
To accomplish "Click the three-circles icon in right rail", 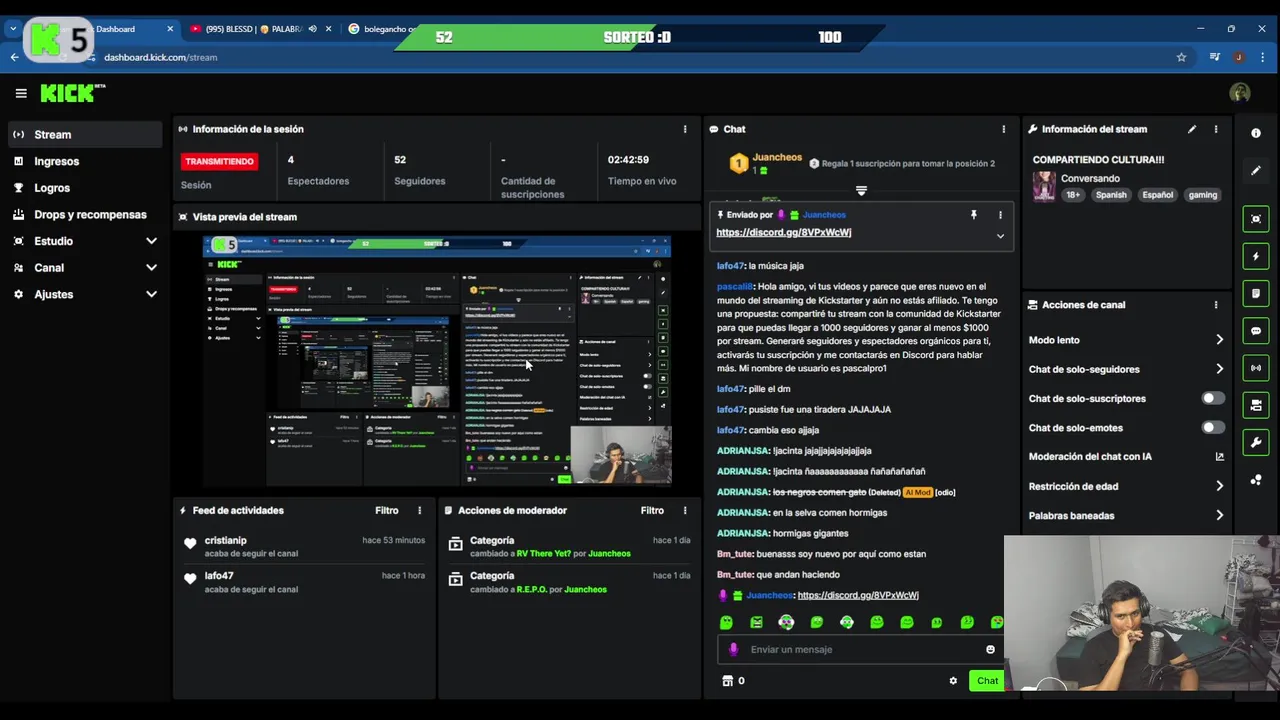I will coord(1256,480).
